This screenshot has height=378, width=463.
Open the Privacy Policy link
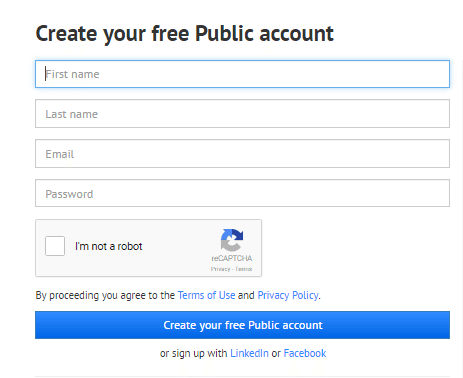288,295
